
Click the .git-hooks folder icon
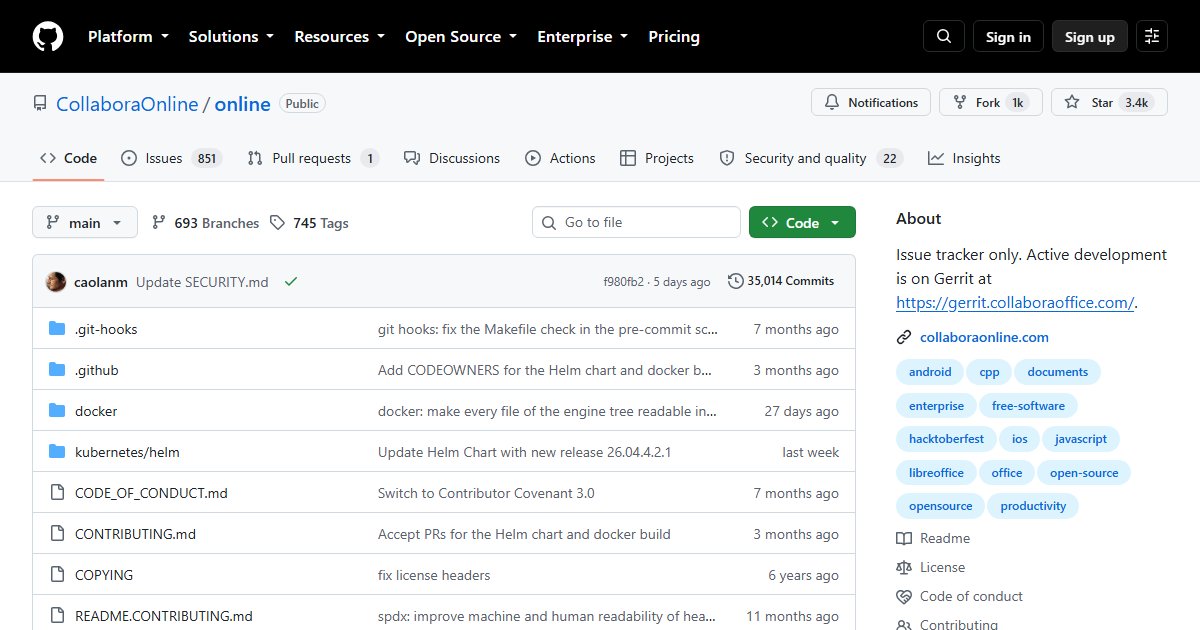coord(57,329)
